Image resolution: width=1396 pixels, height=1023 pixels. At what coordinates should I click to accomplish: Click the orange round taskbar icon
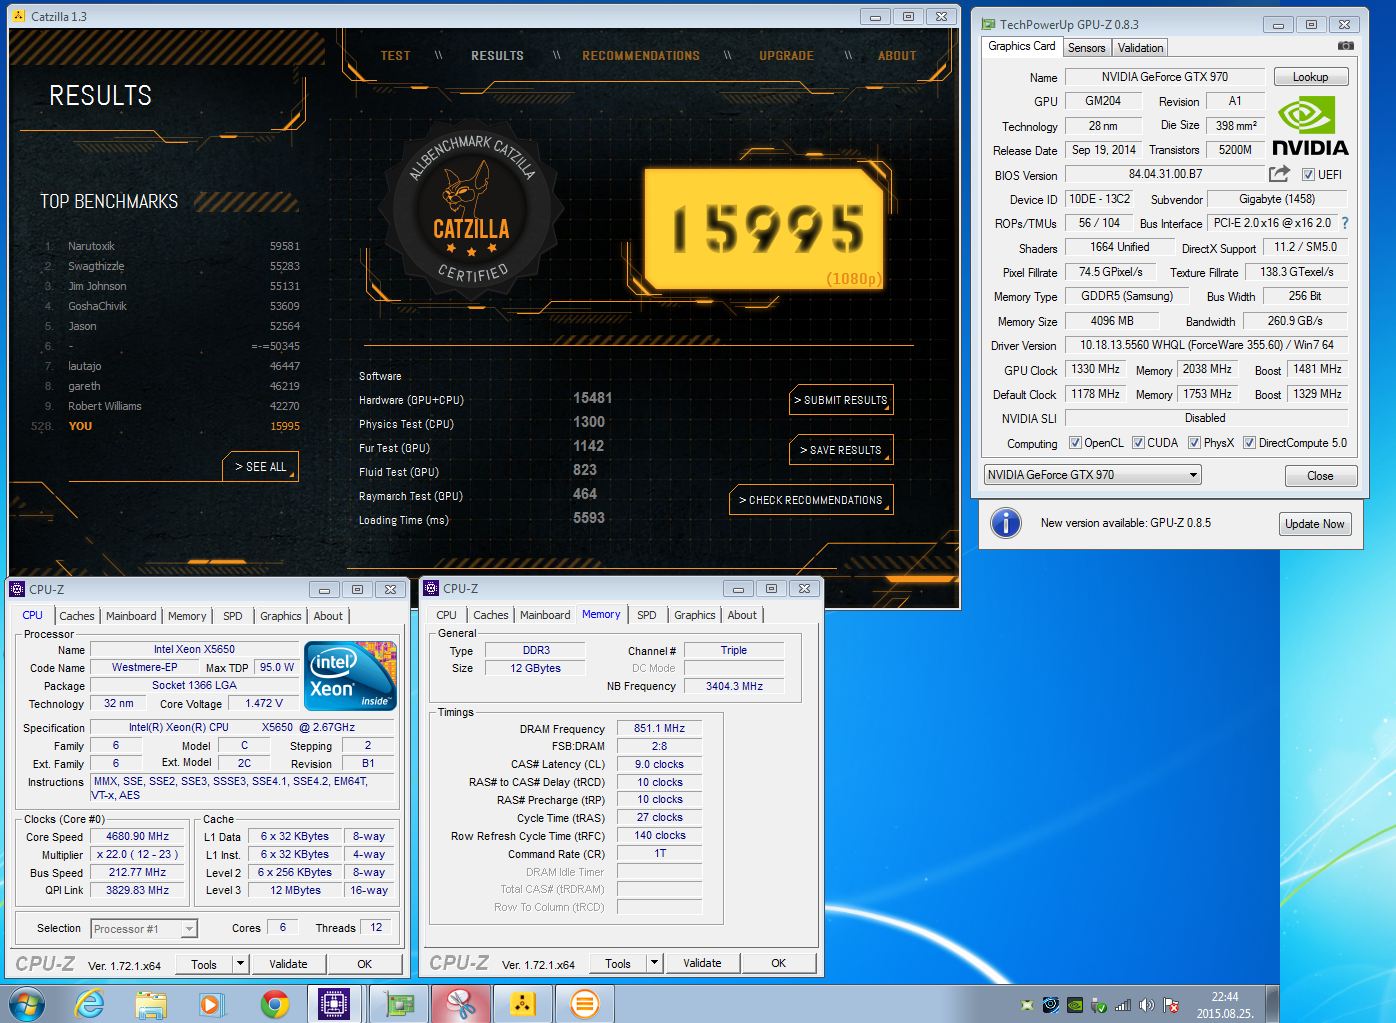pyautogui.click(x=585, y=1004)
